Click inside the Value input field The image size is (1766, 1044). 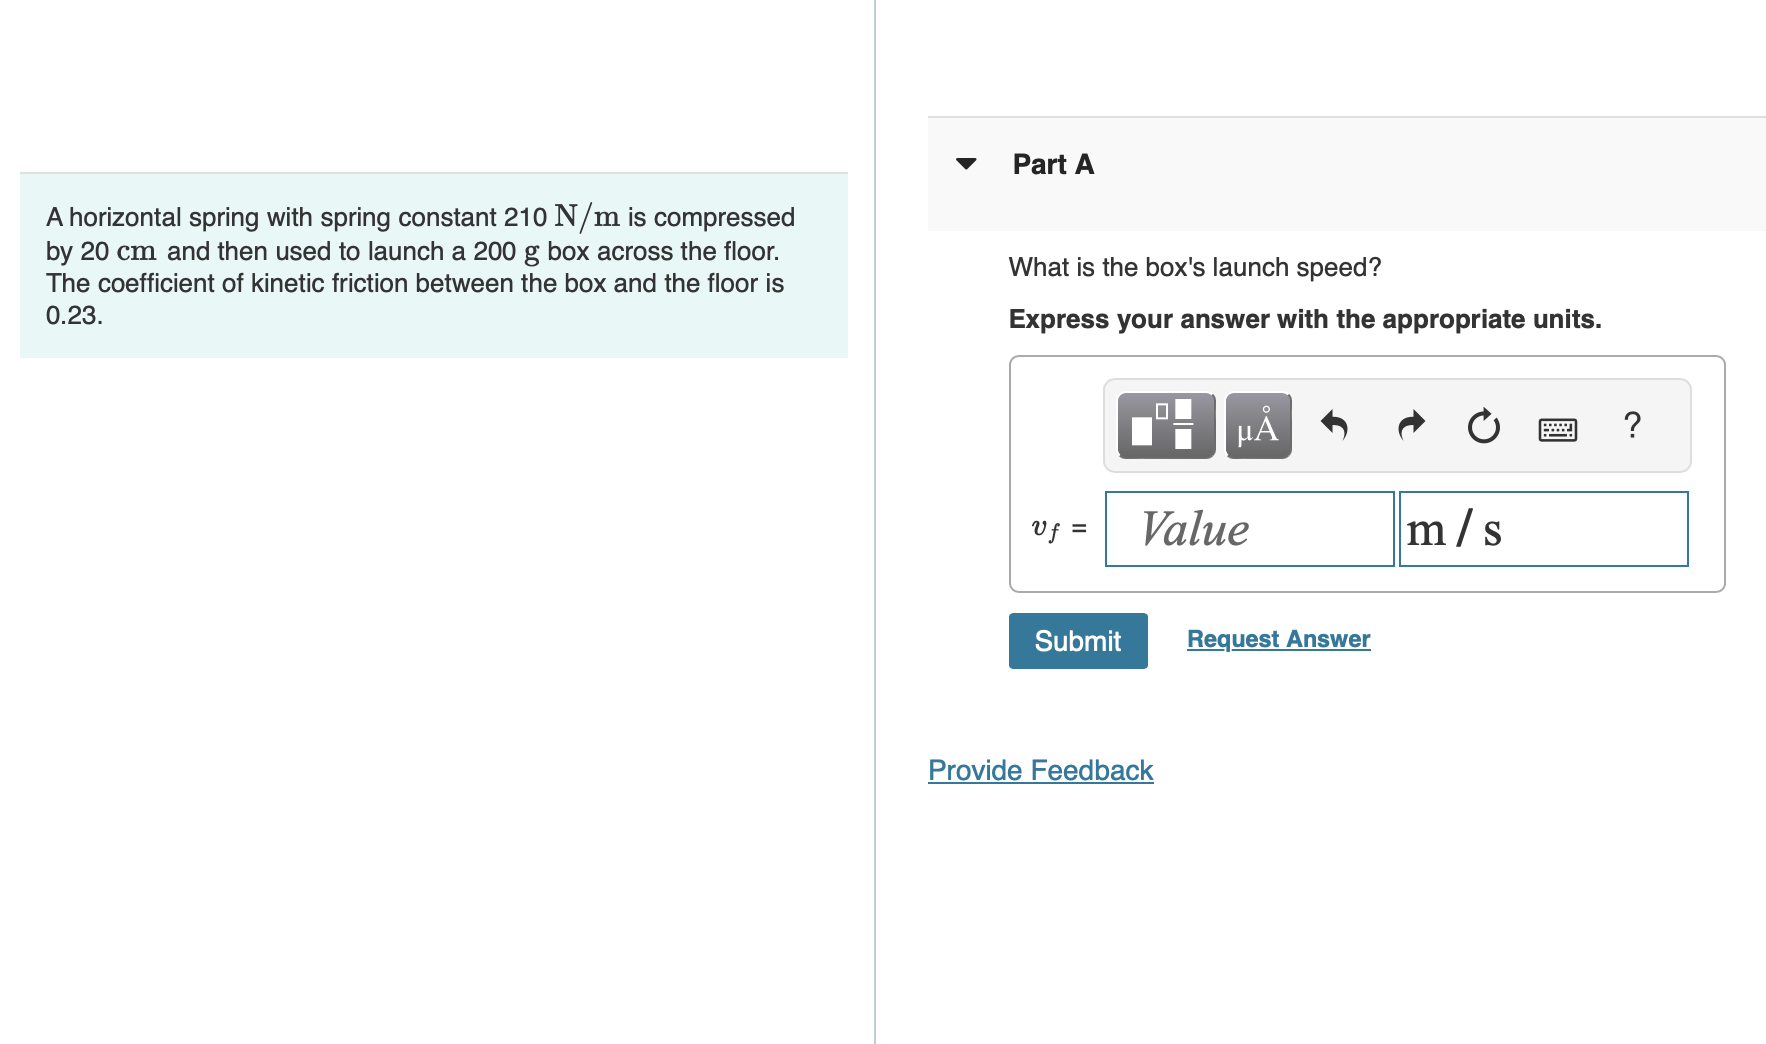point(1248,529)
